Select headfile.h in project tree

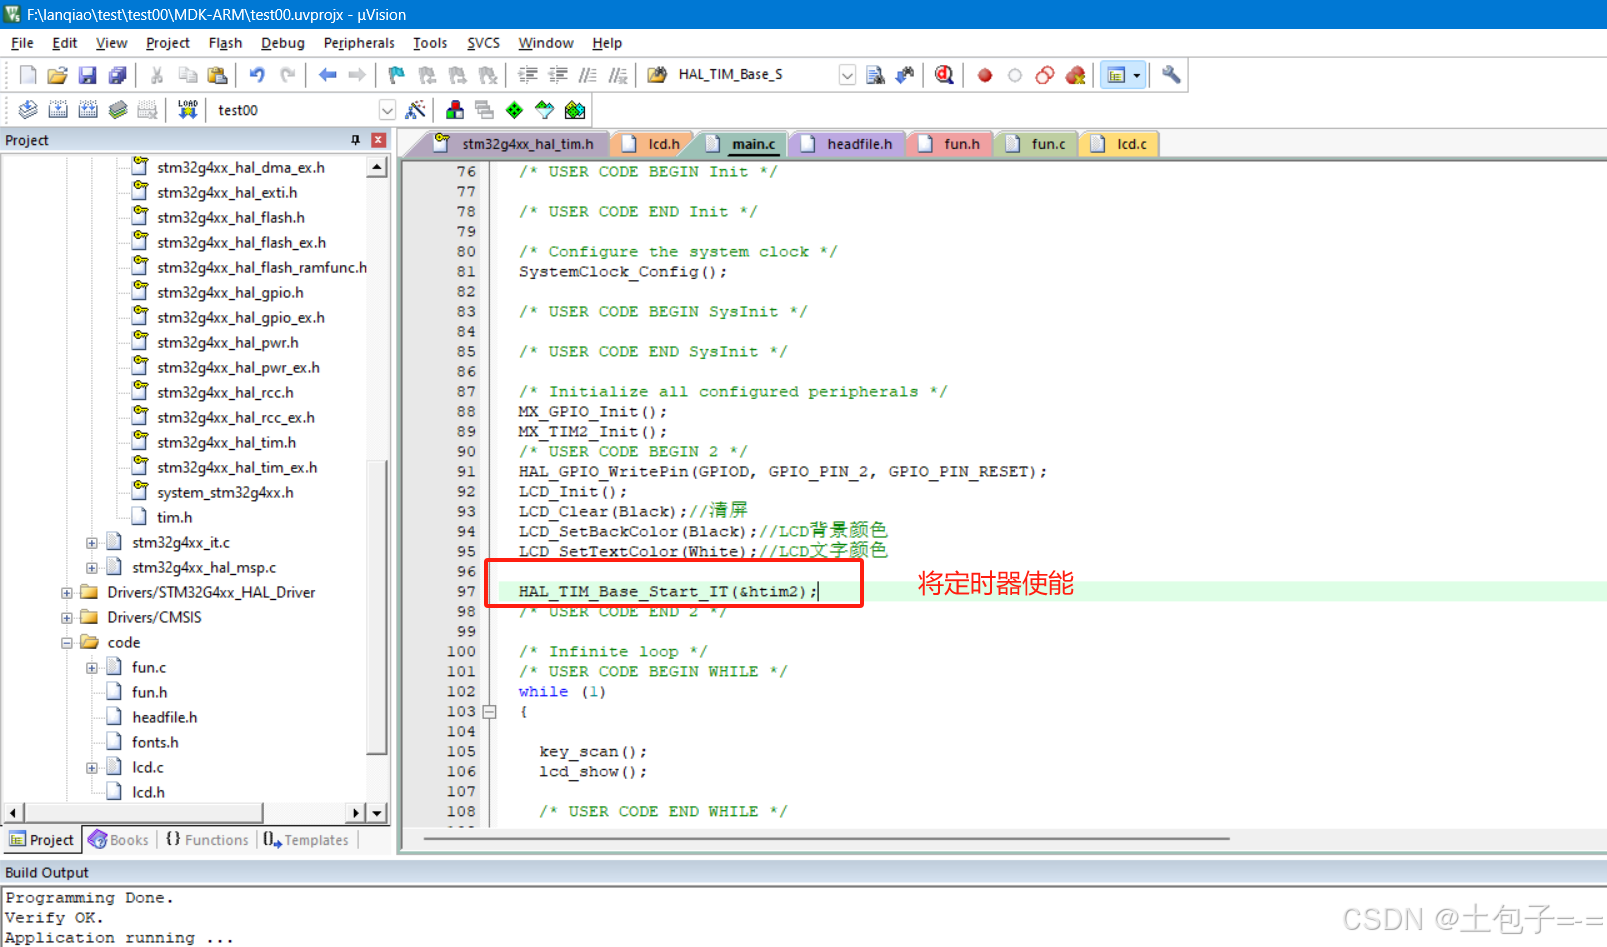165,718
